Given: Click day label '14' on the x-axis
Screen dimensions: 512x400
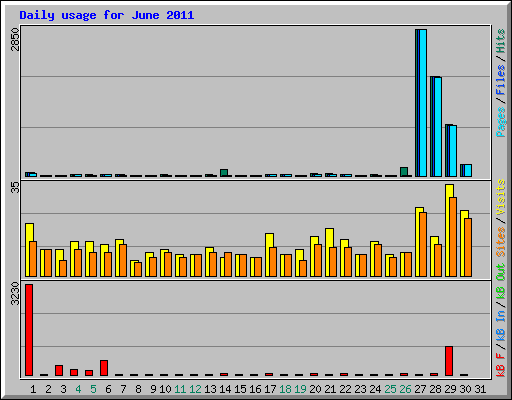Looking at the screenshot, I should coord(225,389).
